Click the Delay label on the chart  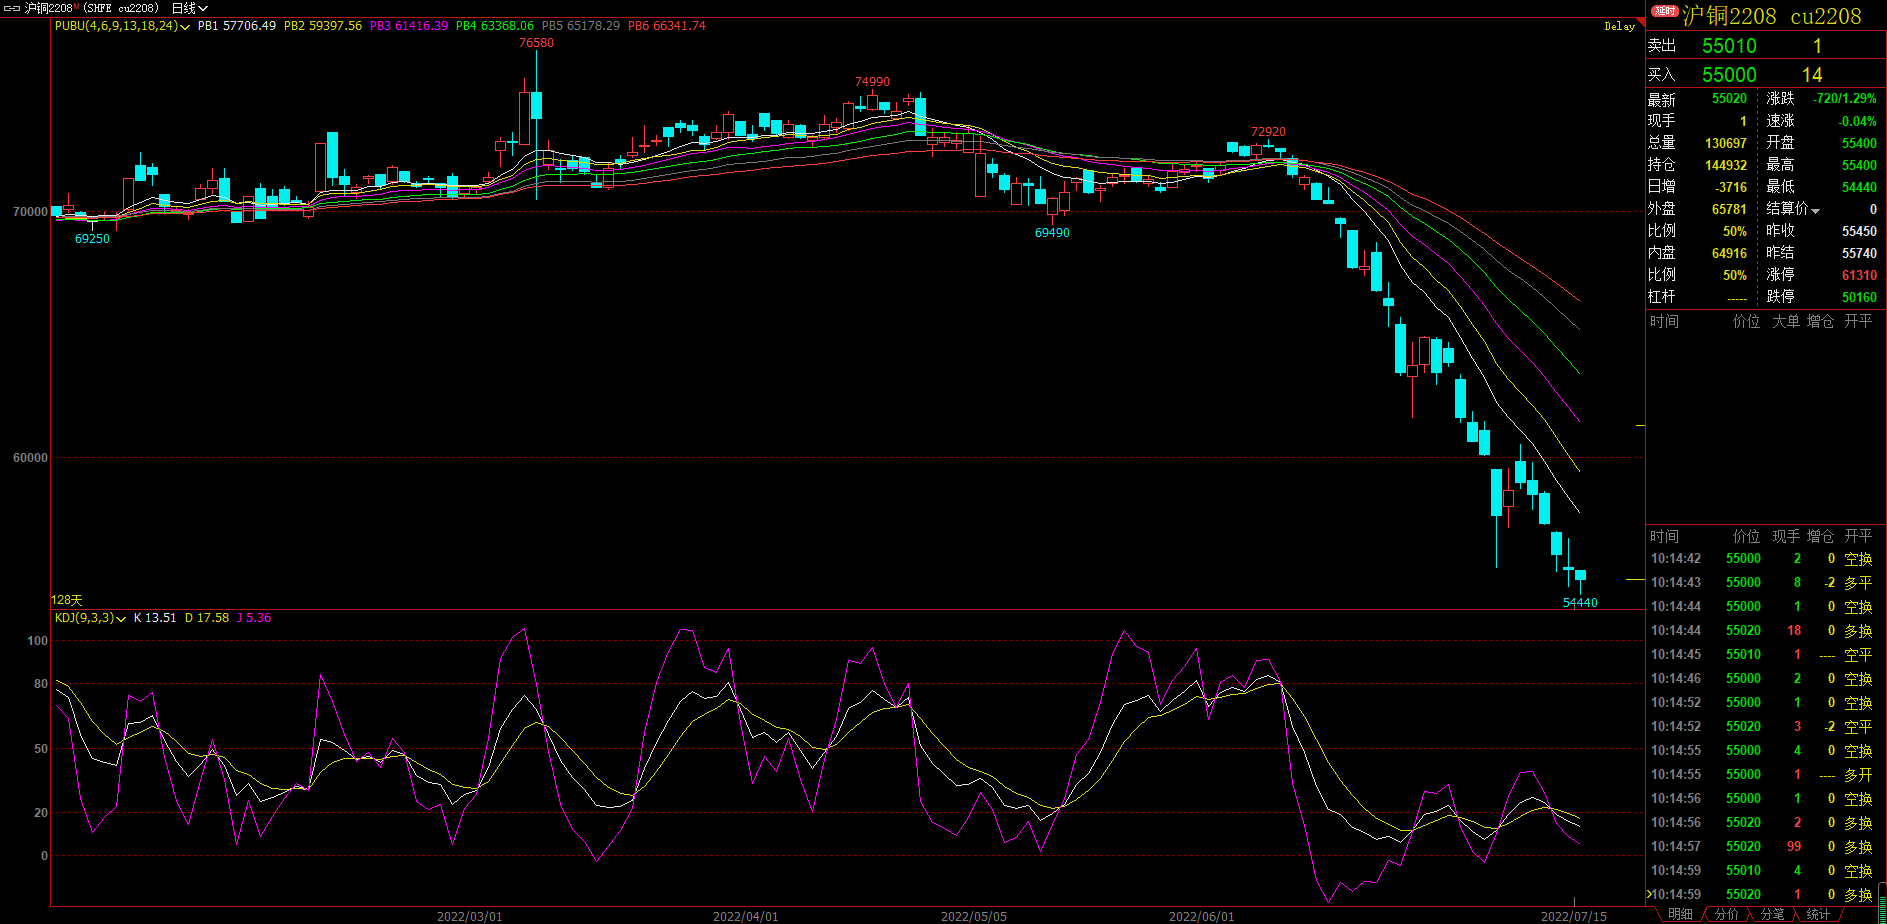click(x=1619, y=27)
